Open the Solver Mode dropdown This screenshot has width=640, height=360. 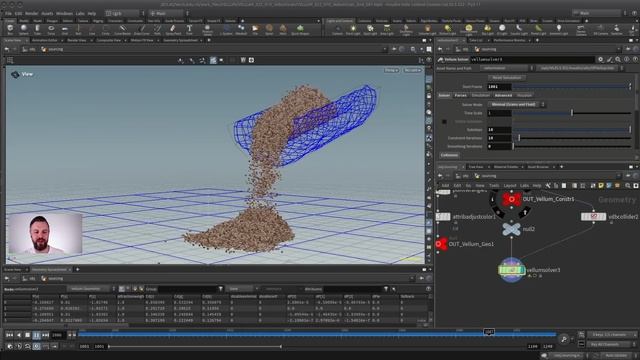click(517, 104)
